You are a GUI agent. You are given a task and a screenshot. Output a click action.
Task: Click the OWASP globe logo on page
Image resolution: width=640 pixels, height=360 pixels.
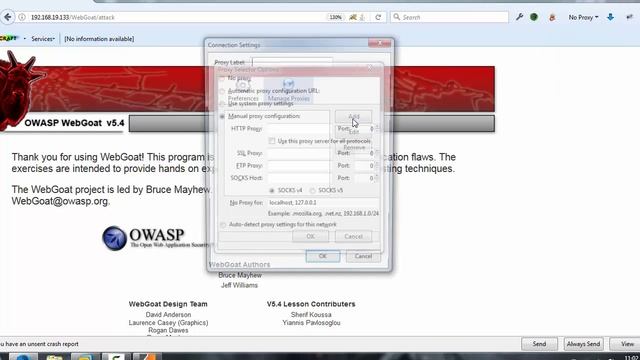(114, 238)
